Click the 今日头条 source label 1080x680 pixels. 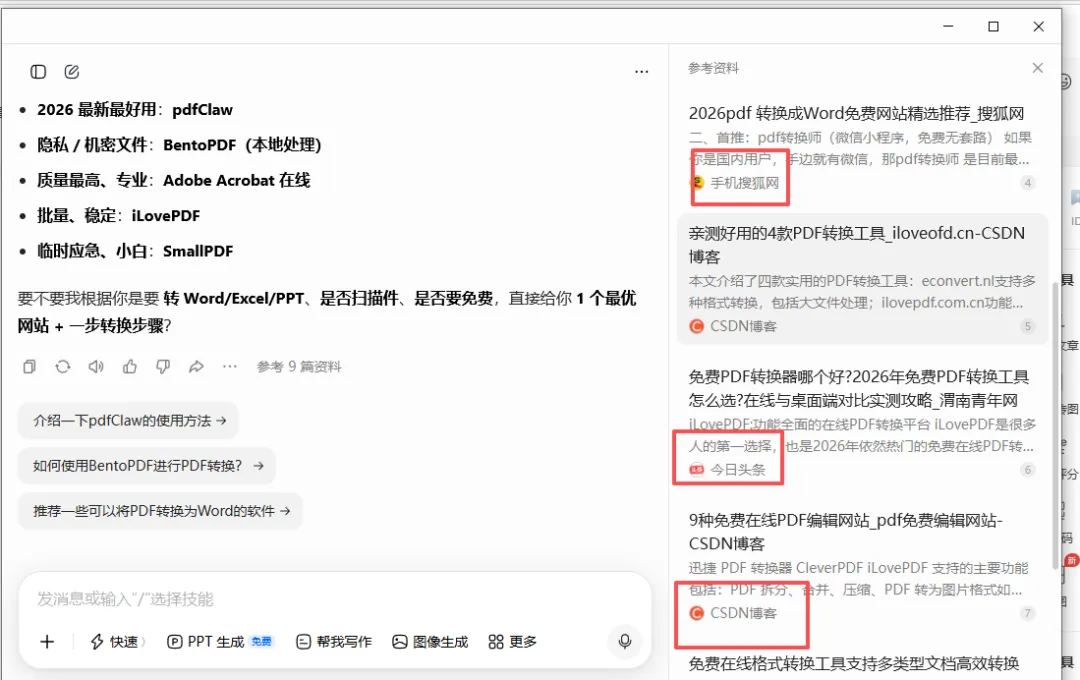point(738,470)
